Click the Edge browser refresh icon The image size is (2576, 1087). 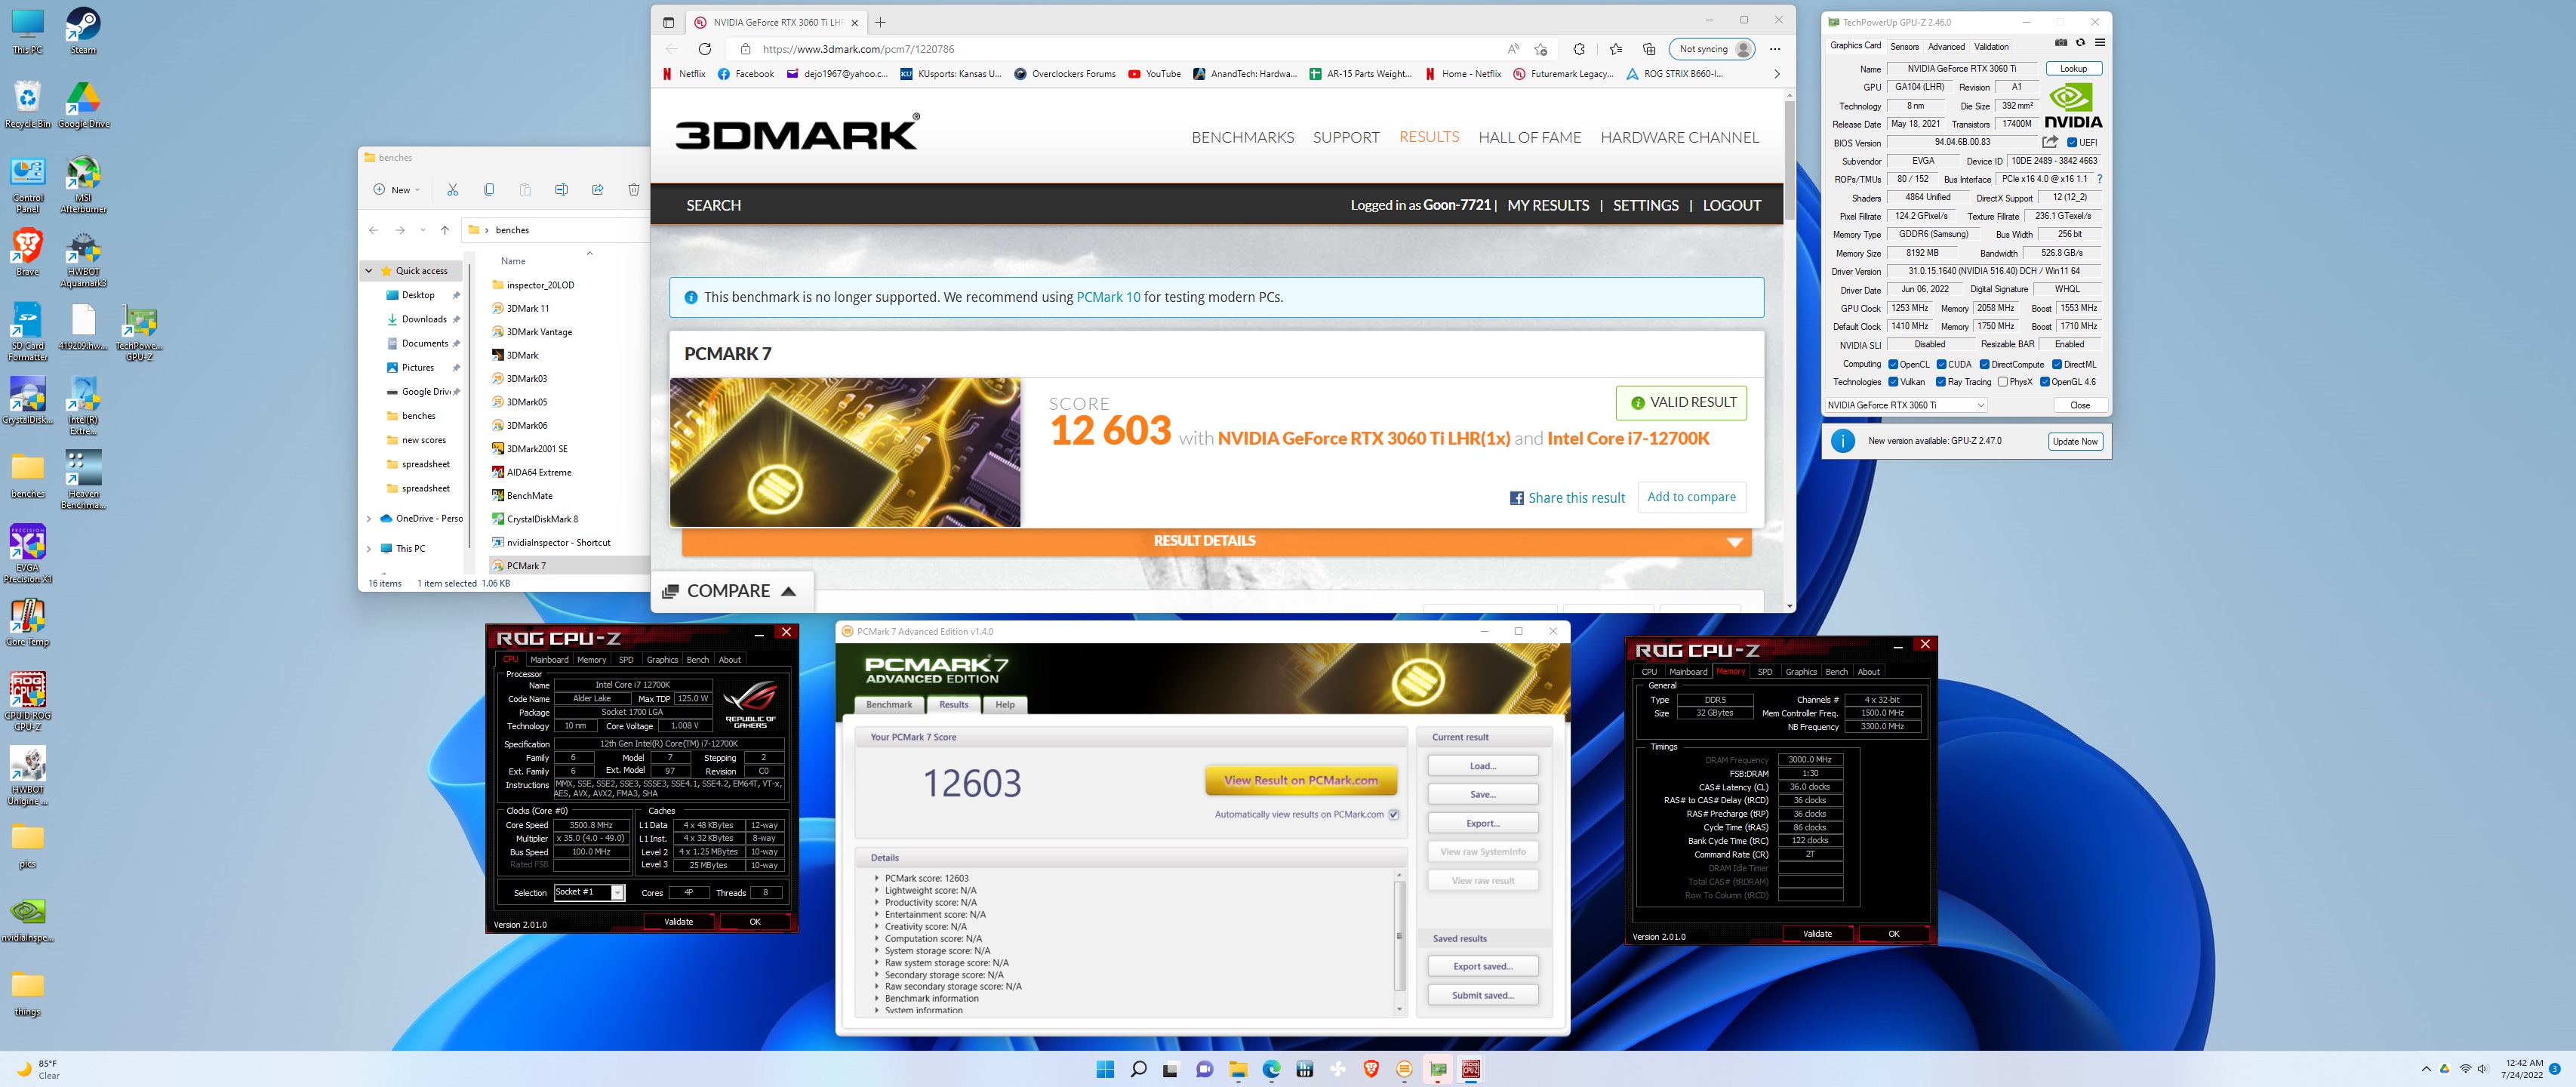pos(705,49)
